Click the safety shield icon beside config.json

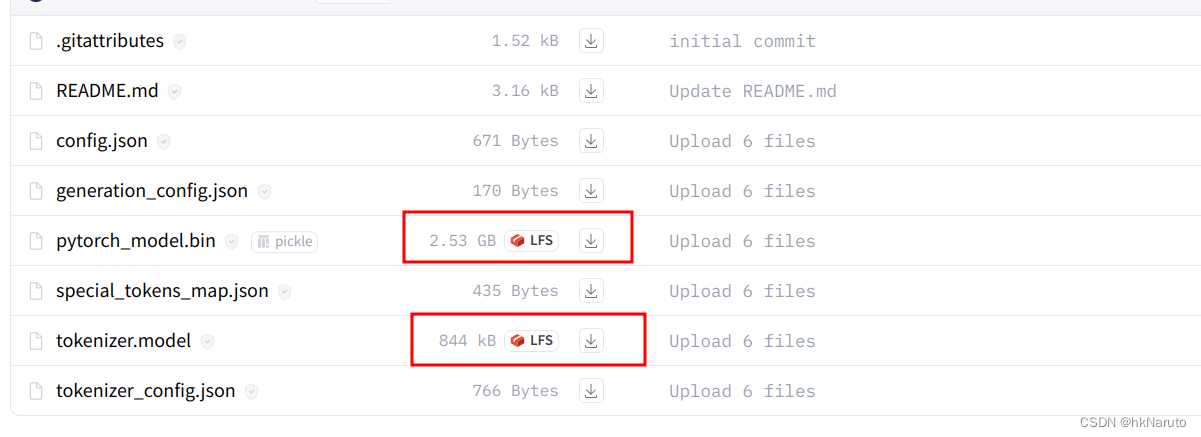pos(163,142)
